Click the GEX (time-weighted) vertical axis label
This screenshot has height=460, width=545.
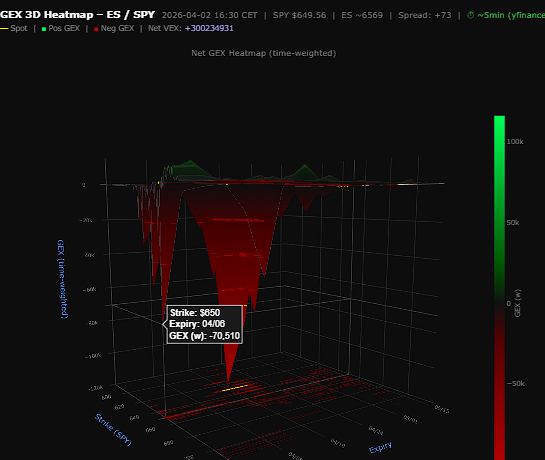tap(62, 279)
